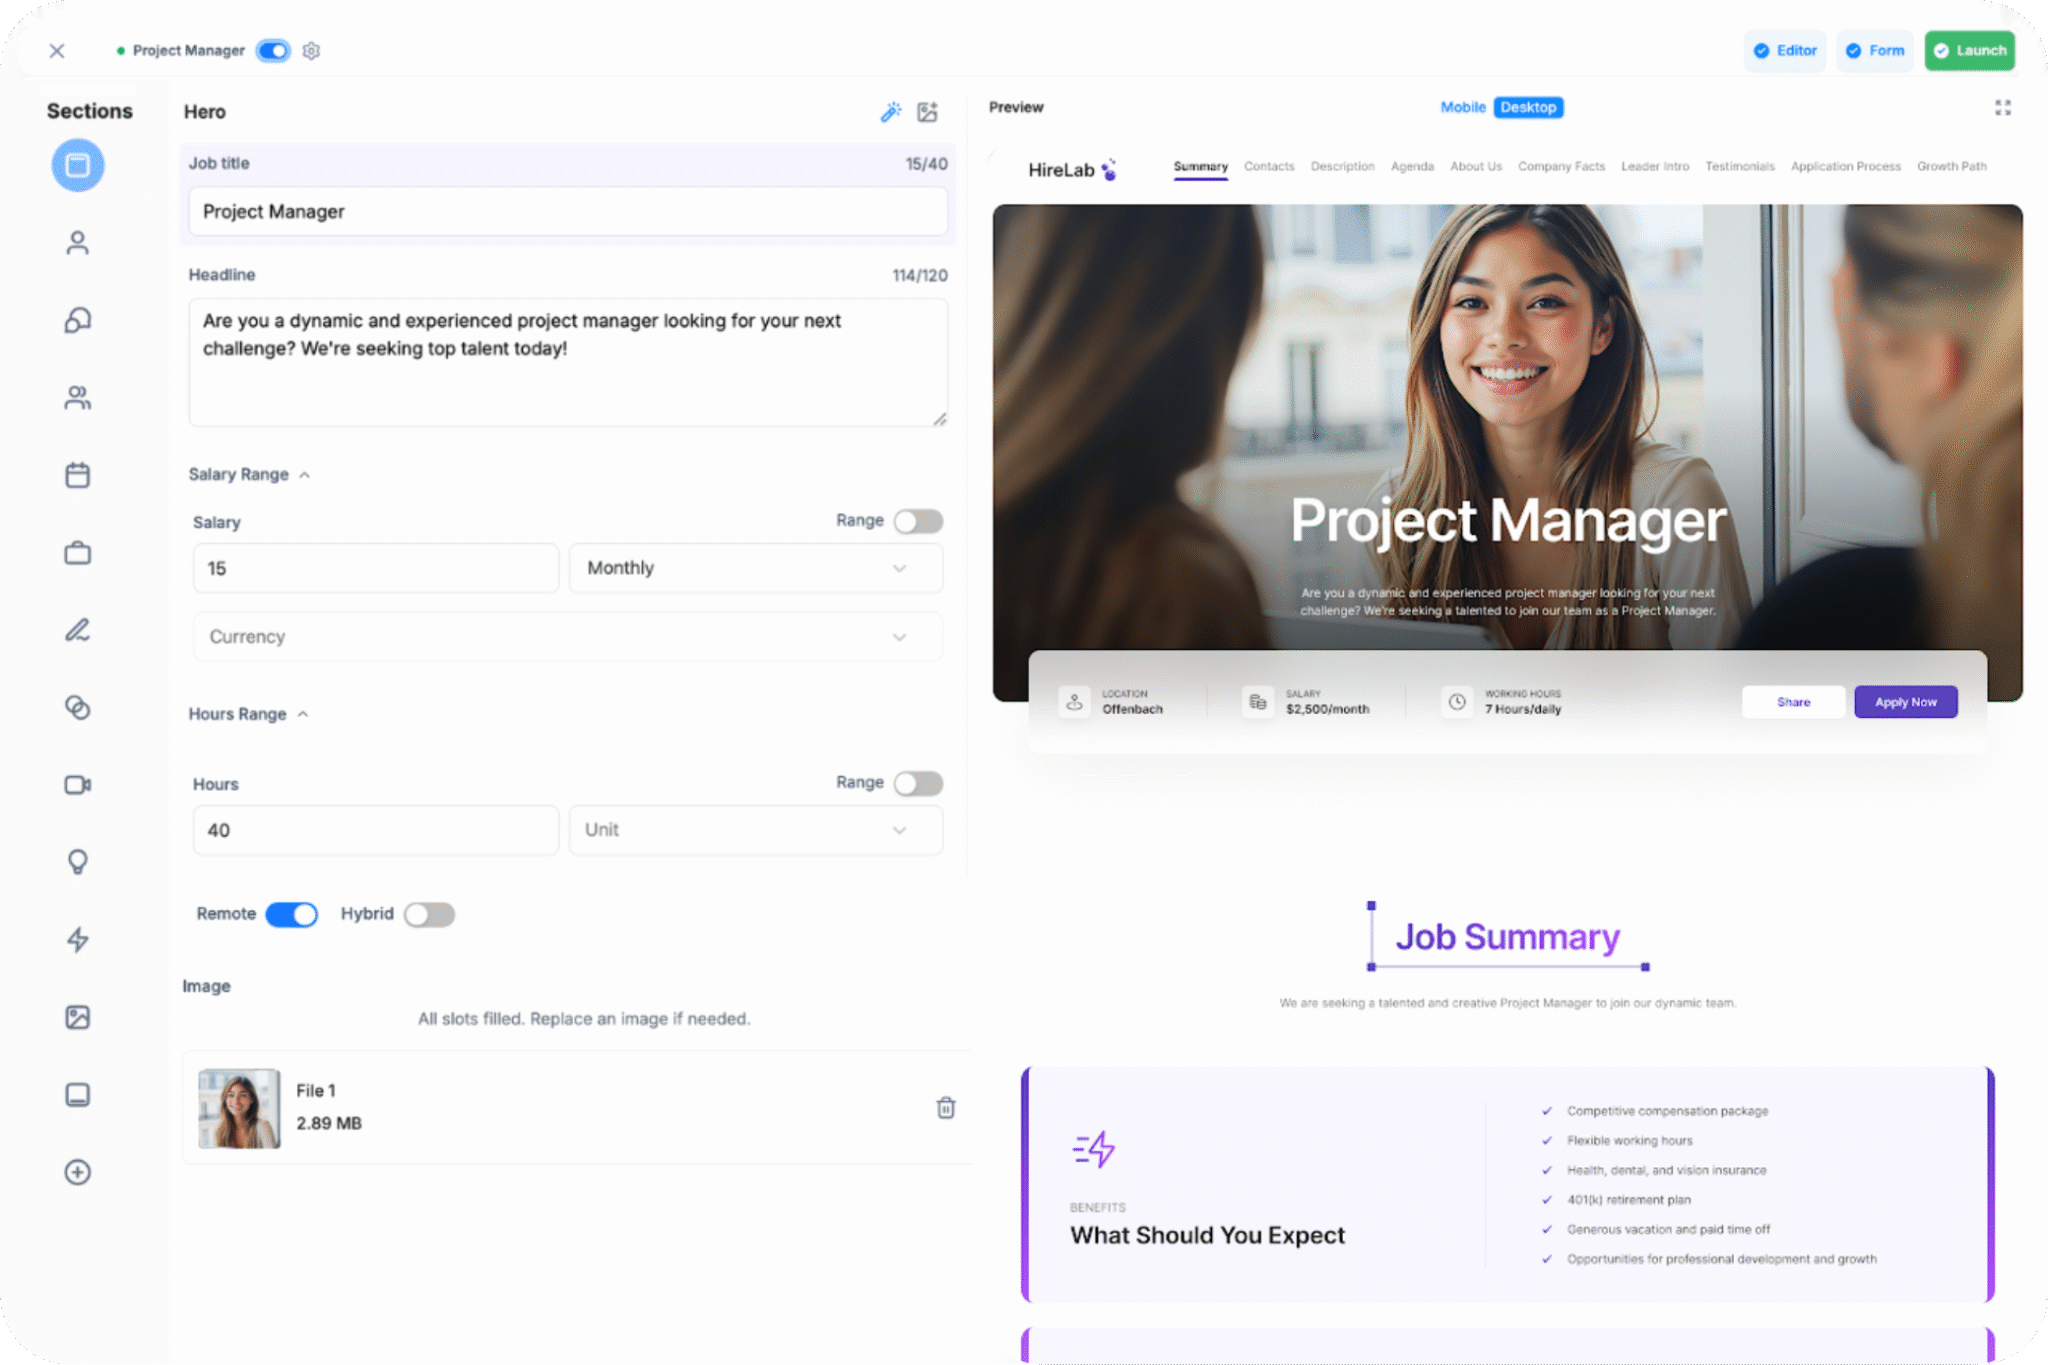Click the Job Summary heading in preview
The width and height of the screenshot is (2048, 1365).
[1507, 937]
